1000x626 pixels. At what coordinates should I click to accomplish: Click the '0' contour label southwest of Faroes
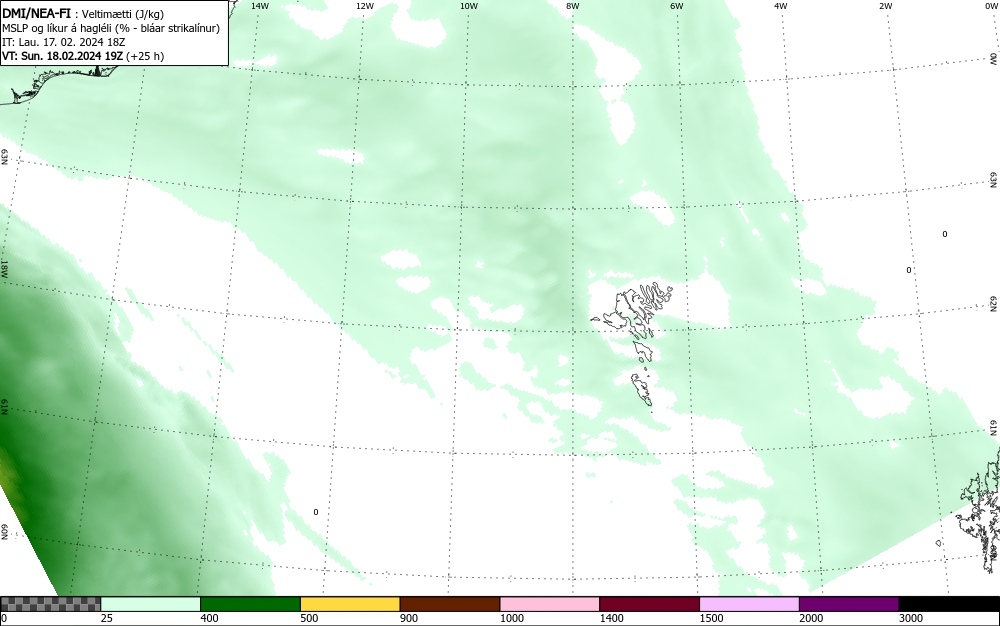coord(316,513)
